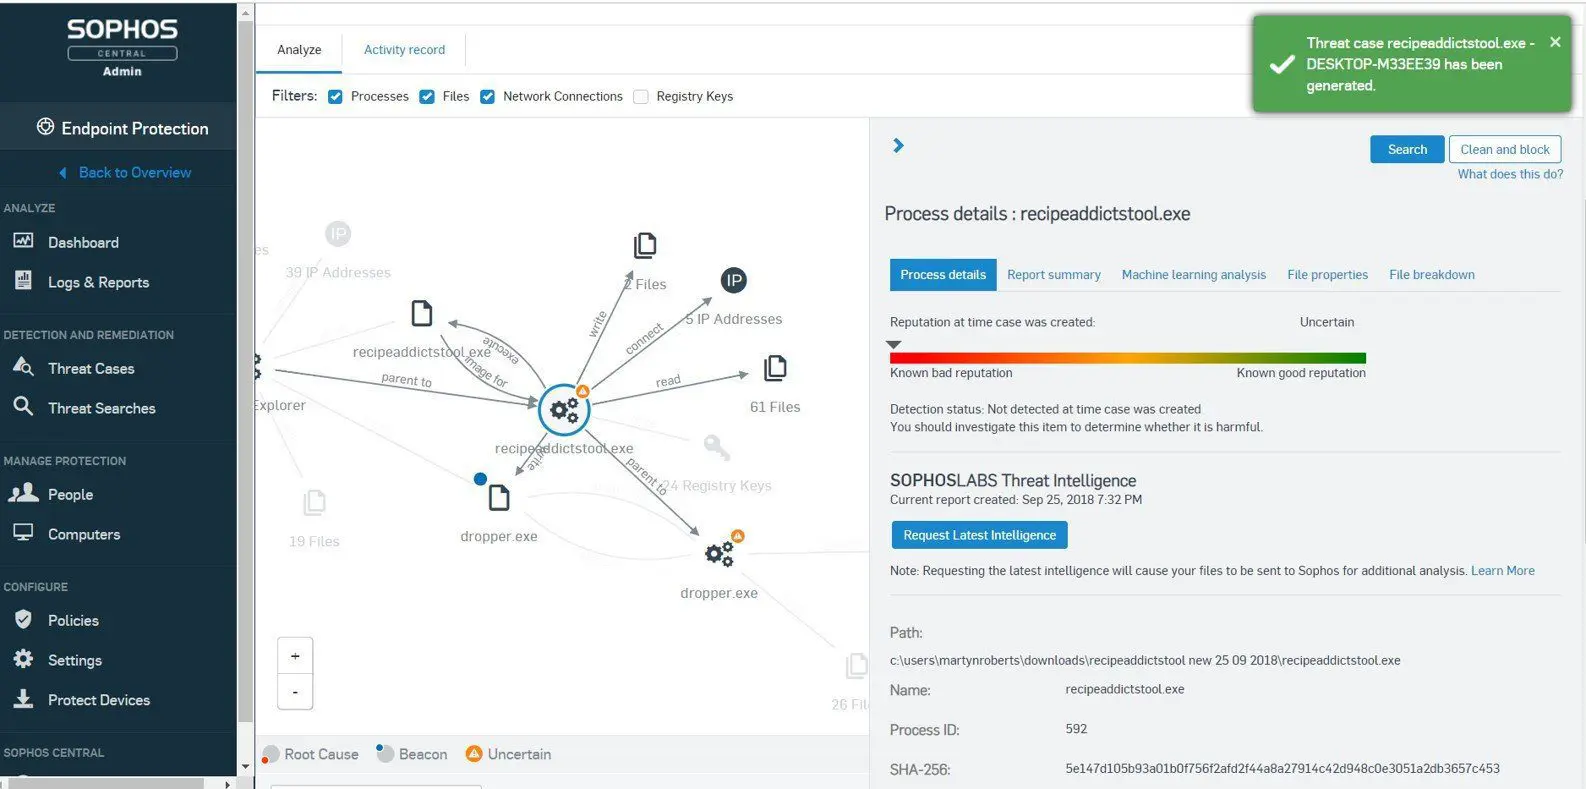Open the Learn More link
Viewport: 1586px width, 789px height.
(1502, 571)
